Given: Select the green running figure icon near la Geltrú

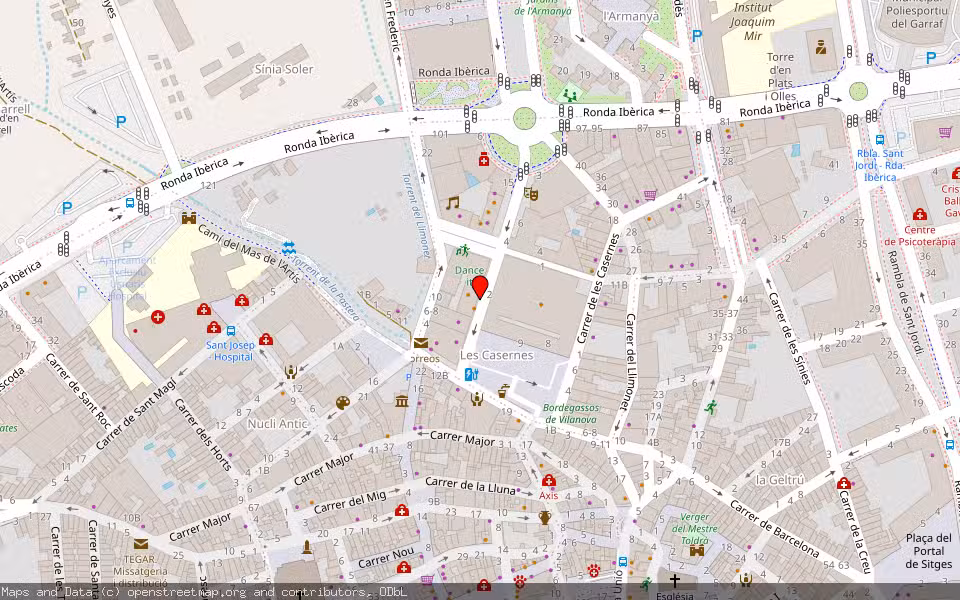Looking at the screenshot, I should pos(711,407).
